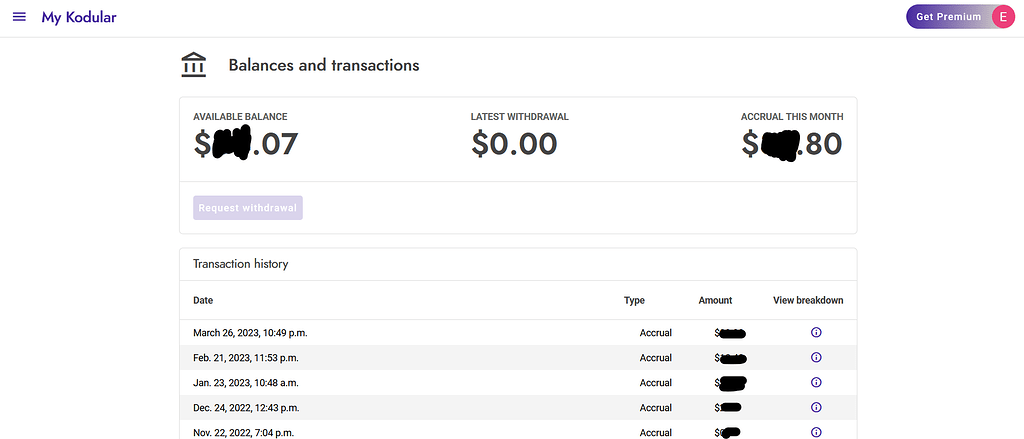Image resolution: width=1024 pixels, height=439 pixels.
Task: Select the March 26, 2023, 10:49 p.m. date
Action: 250,333
